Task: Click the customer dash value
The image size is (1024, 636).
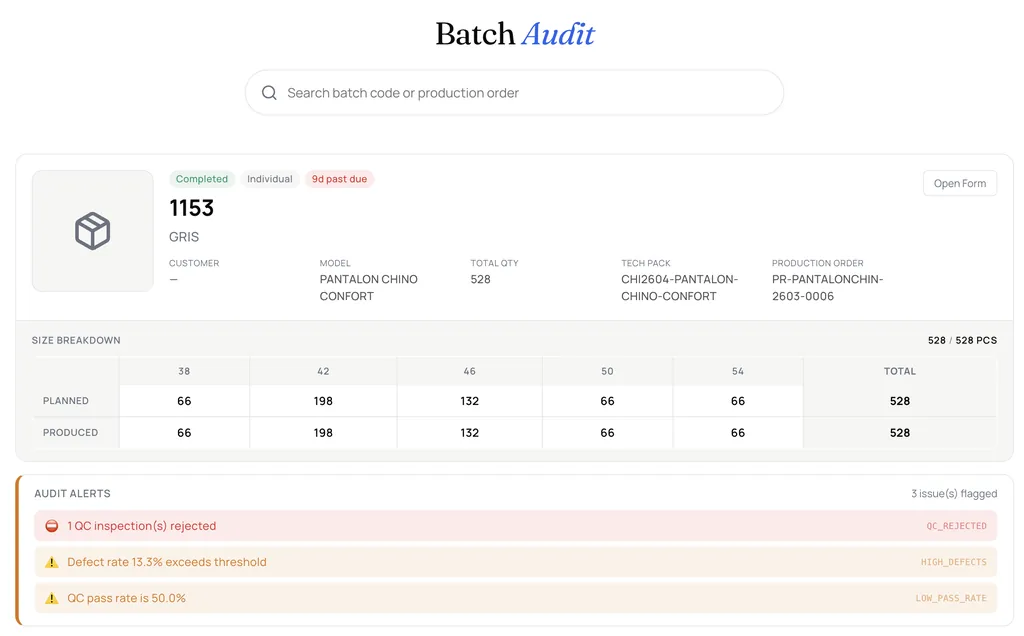Action: click(173, 279)
